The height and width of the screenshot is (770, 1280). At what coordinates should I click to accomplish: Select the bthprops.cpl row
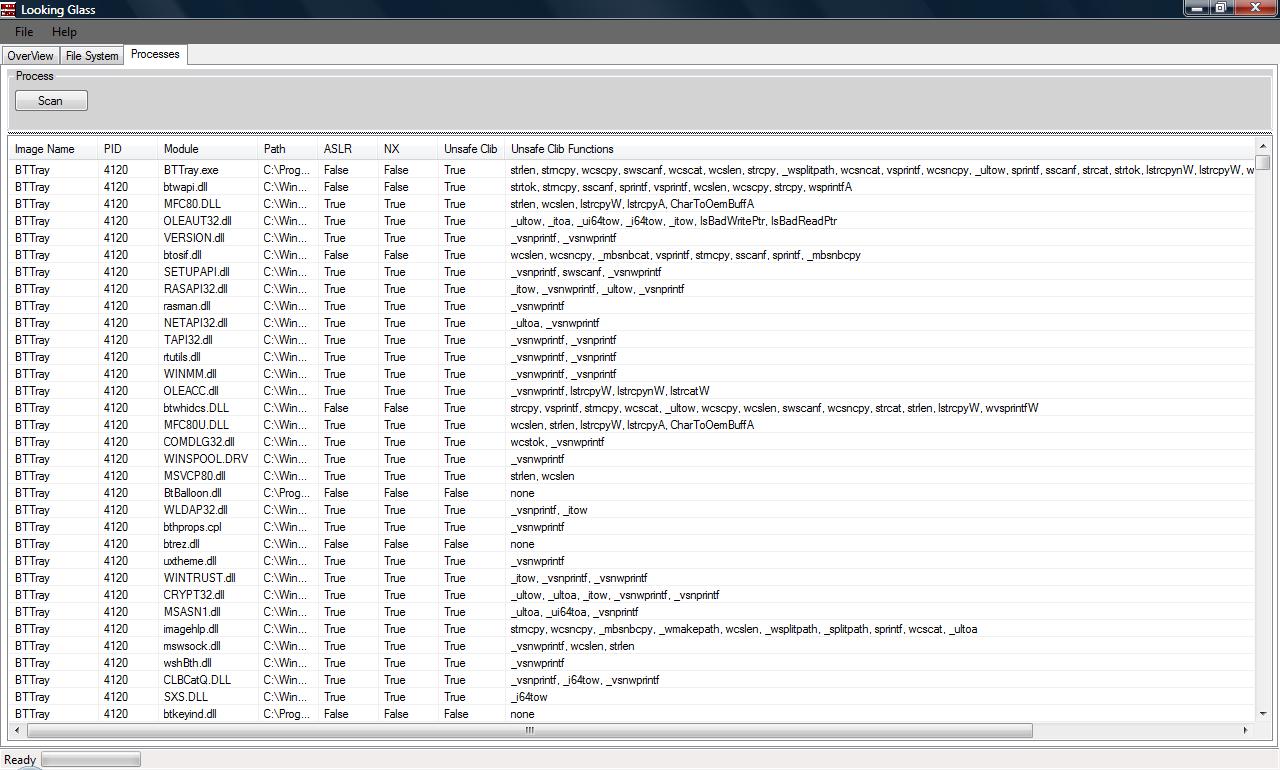pyautogui.click(x=632, y=527)
